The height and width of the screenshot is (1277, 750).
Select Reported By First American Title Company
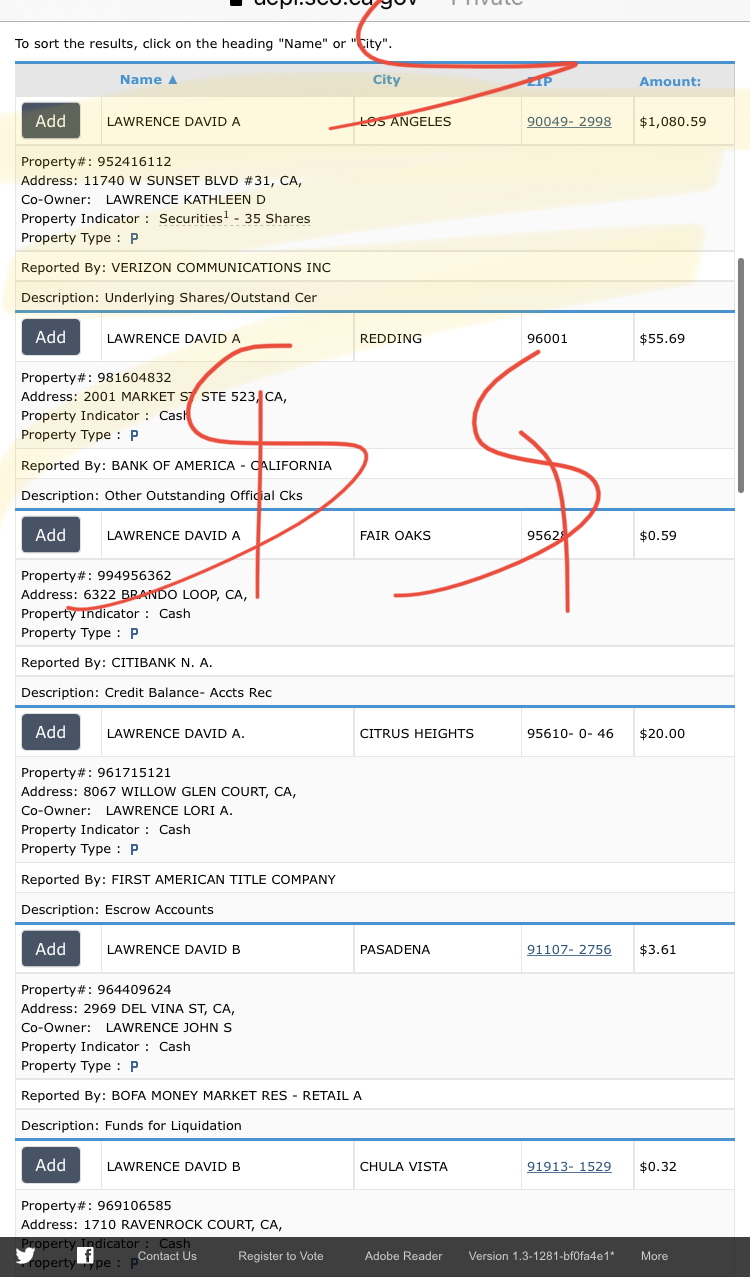pos(375,879)
